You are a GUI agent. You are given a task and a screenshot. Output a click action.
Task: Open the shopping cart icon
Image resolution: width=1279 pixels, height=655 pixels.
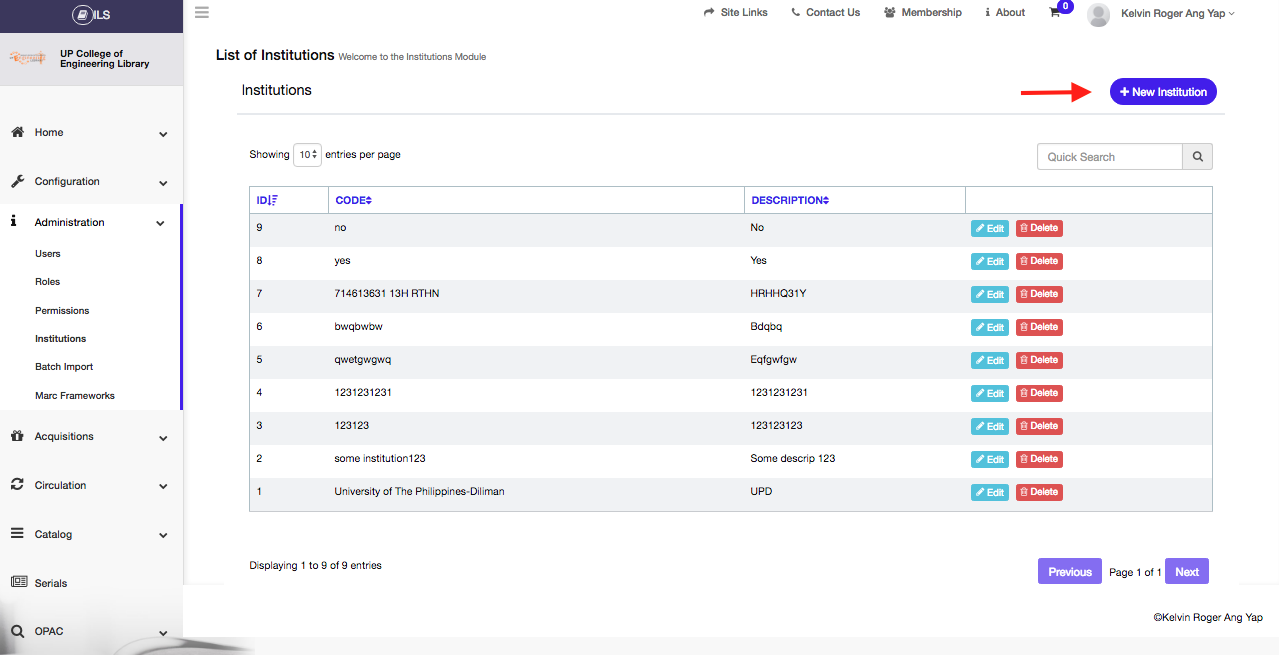(x=1055, y=13)
